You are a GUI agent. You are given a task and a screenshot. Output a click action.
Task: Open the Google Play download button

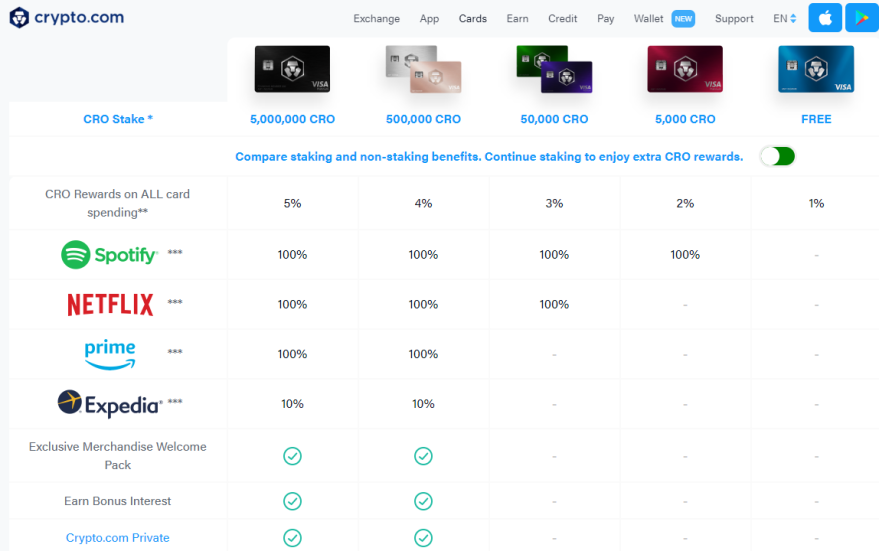(862, 17)
